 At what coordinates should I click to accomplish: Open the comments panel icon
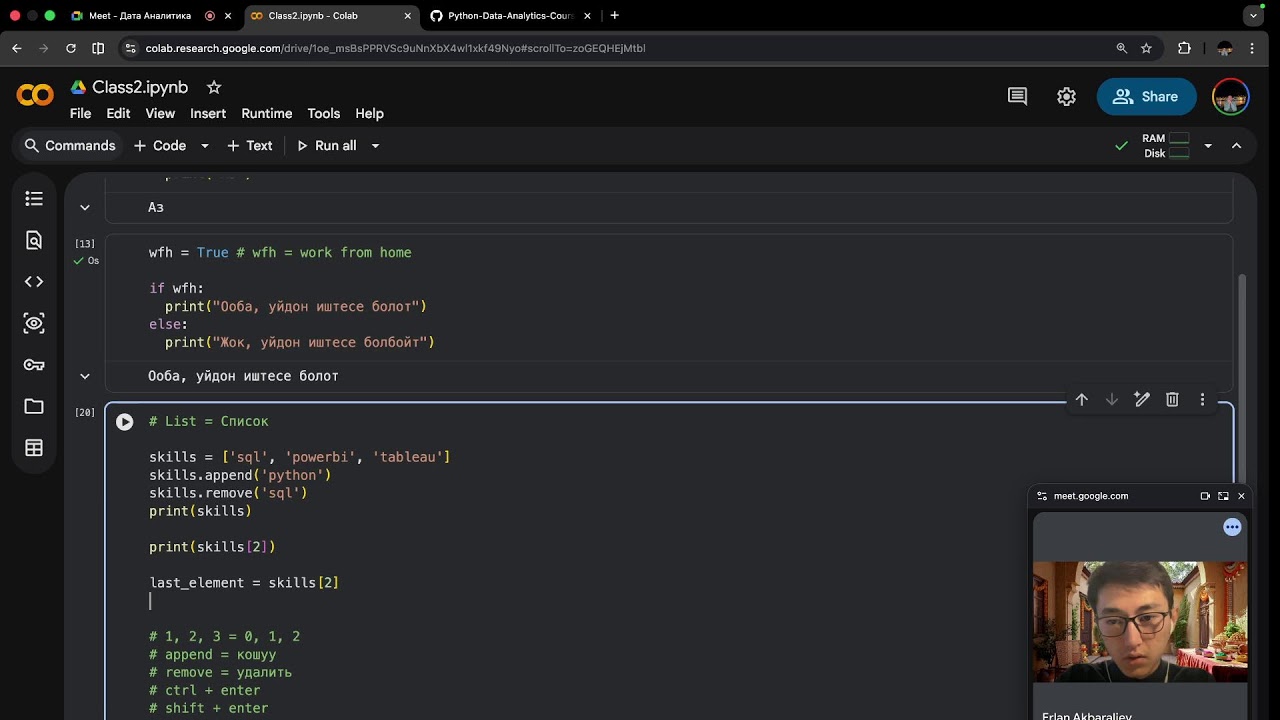(1017, 97)
